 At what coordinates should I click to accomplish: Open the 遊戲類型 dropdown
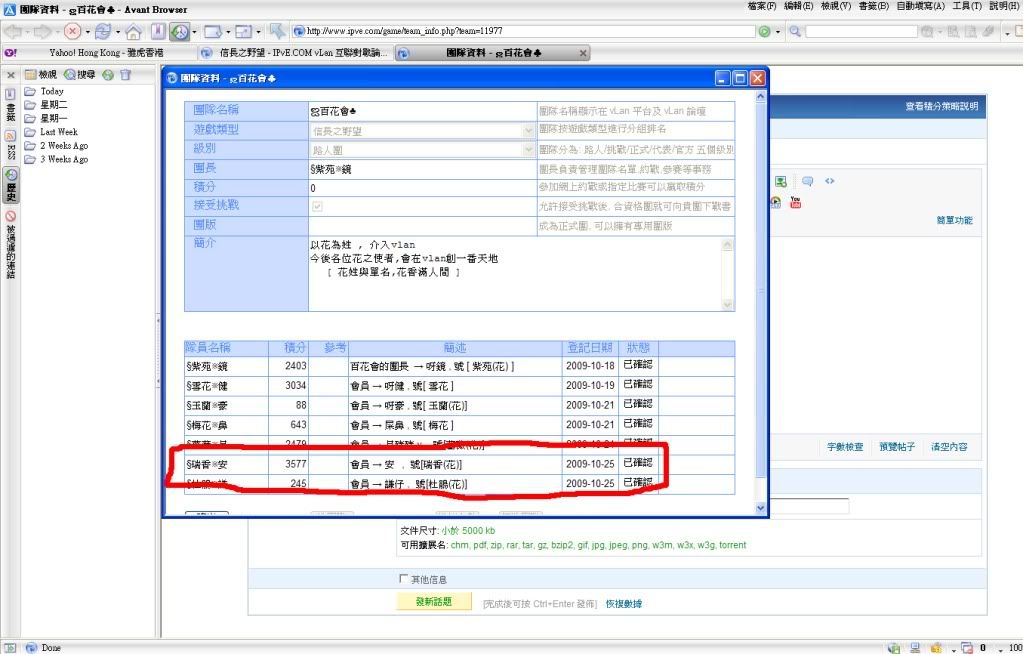528,130
